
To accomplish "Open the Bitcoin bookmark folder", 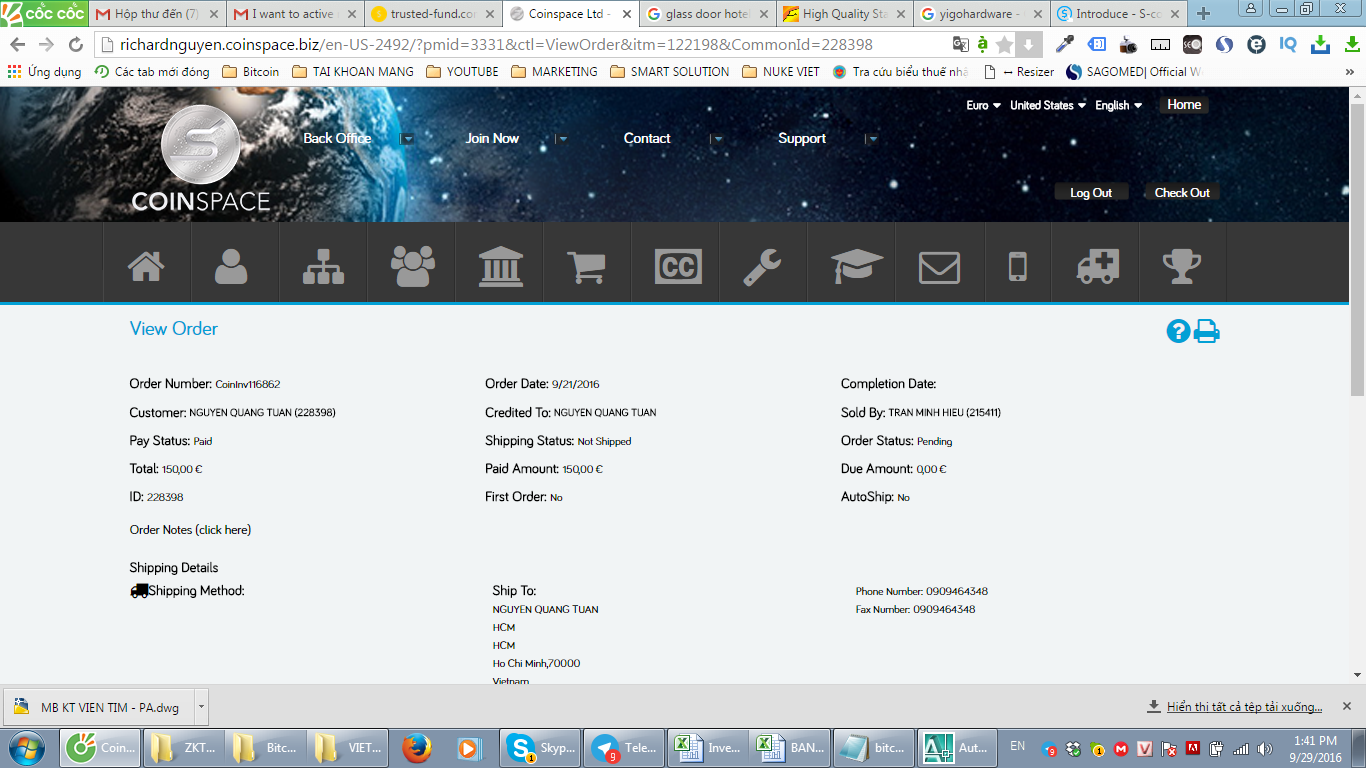I will [x=251, y=72].
